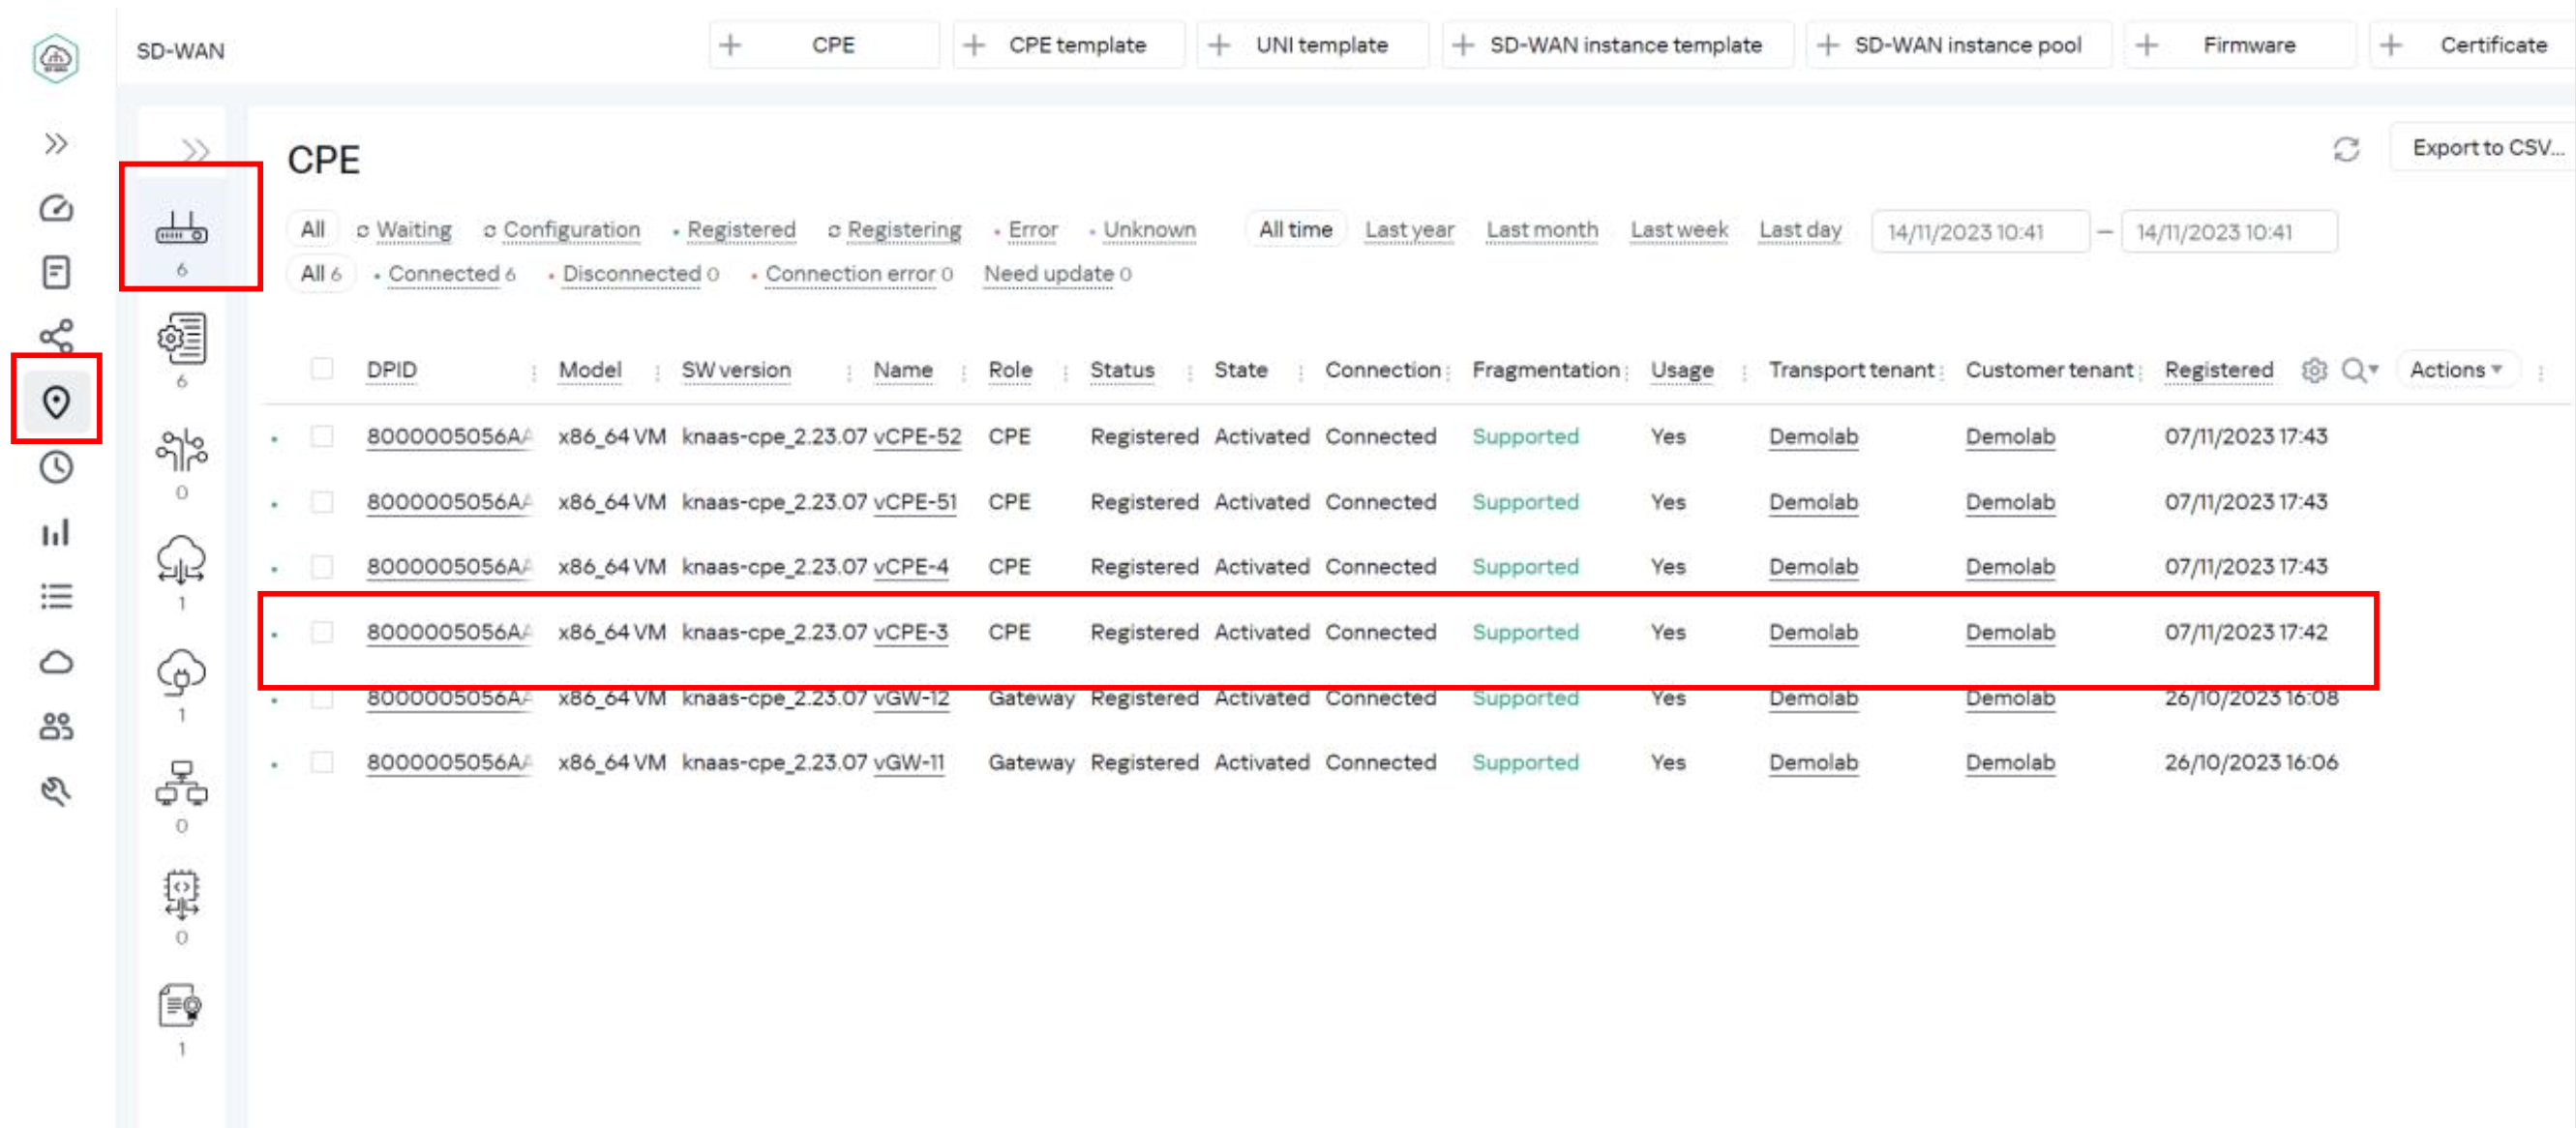Click the location pin icon in the left sidebar

click(56, 401)
